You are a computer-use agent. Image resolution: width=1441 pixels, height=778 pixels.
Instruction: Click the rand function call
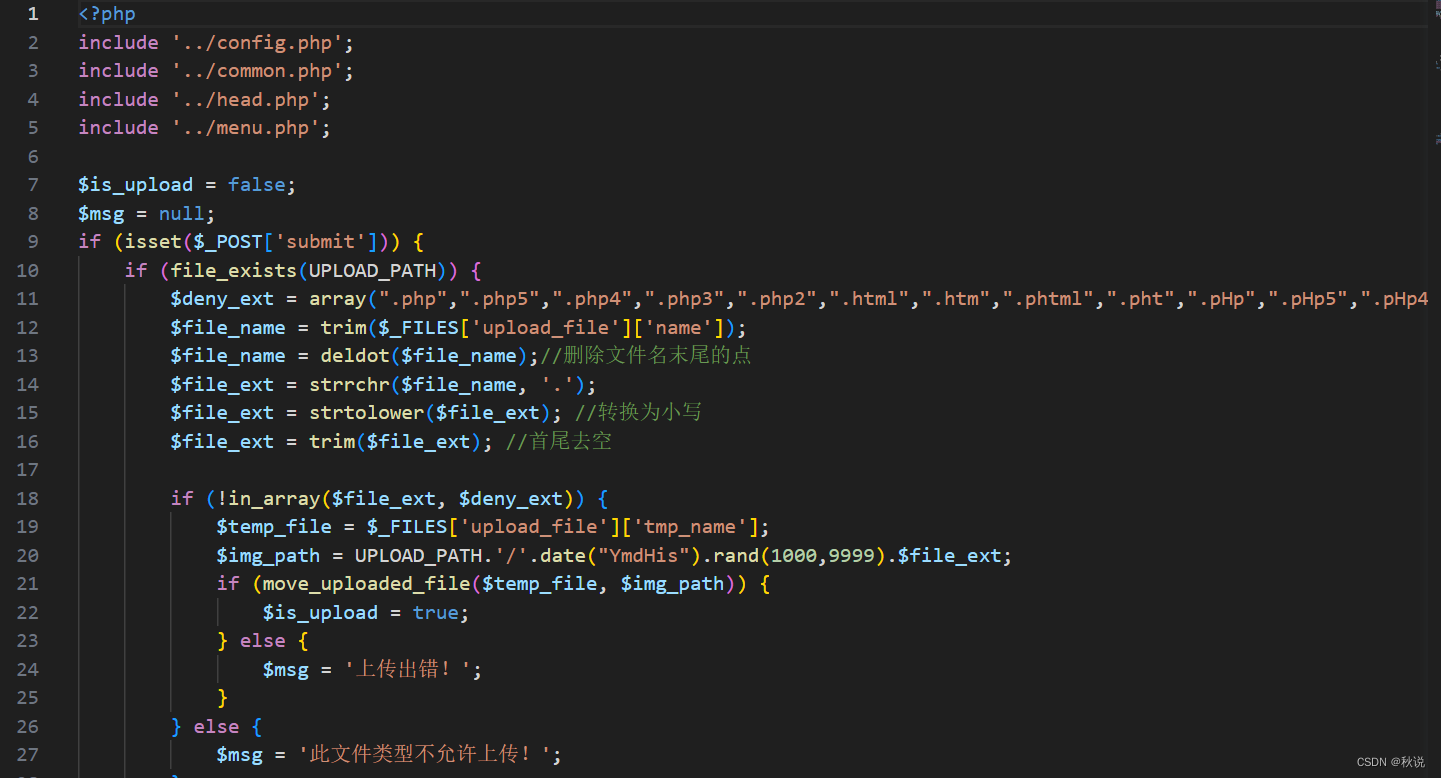[736, 556]
